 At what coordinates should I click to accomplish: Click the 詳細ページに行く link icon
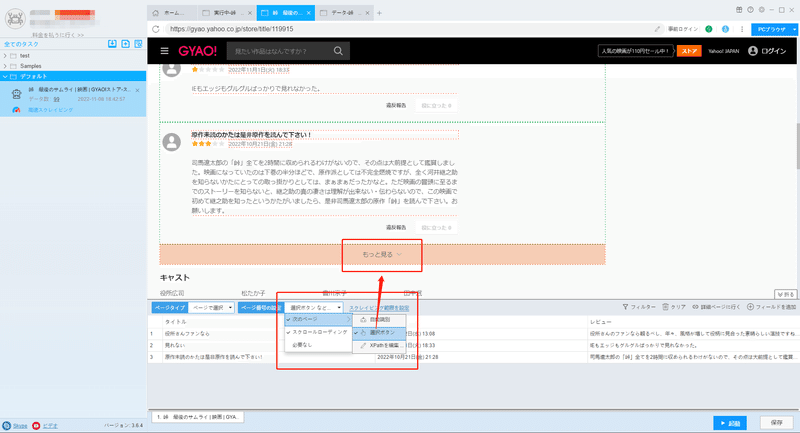[695, 307]
